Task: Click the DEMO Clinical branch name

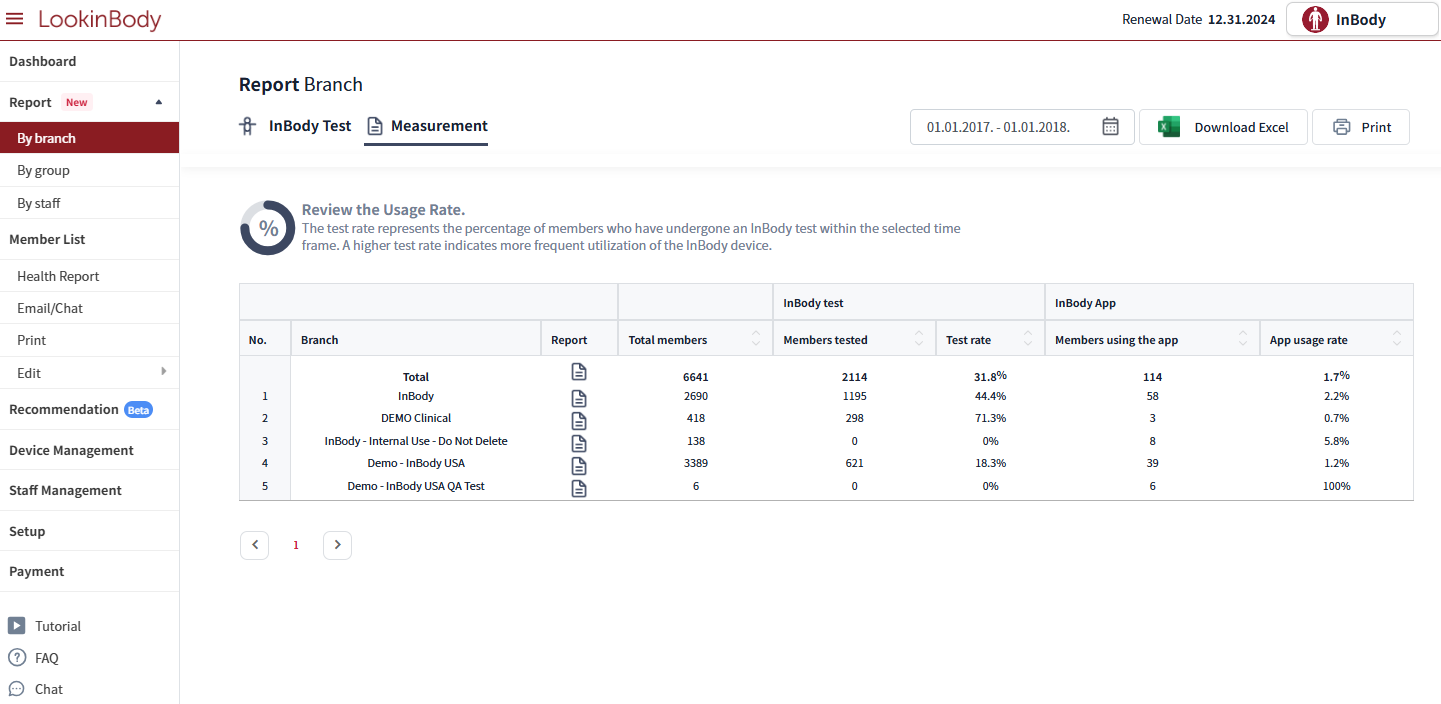Action: tap(416, 418)
